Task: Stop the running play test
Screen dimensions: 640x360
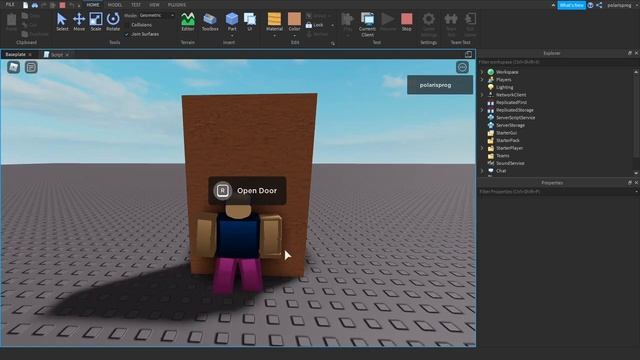Action: (x=407, y=22)
